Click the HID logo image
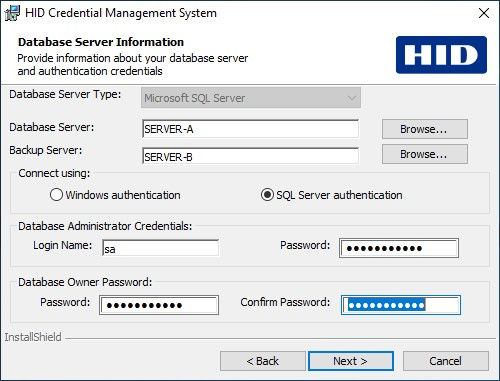The height and width of the screenshot is (381, 500). [x=441, y=55]
